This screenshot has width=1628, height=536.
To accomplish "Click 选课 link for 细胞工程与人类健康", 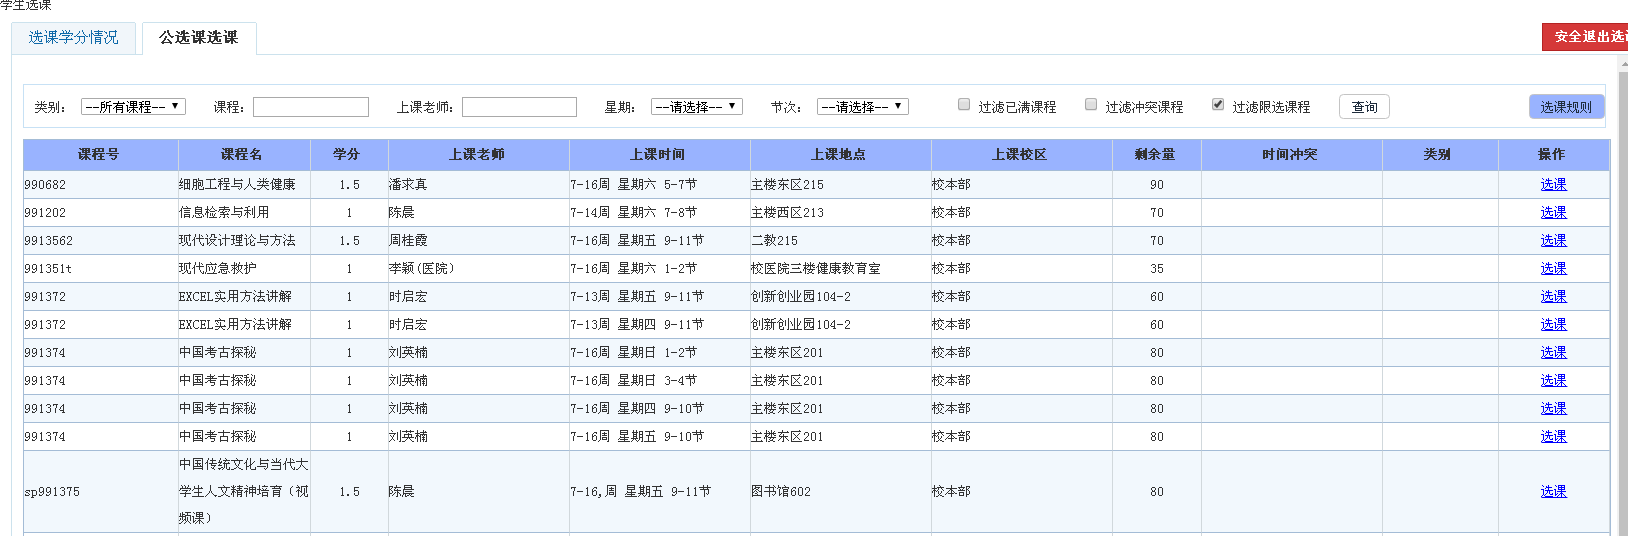I will coord(1553,185).
